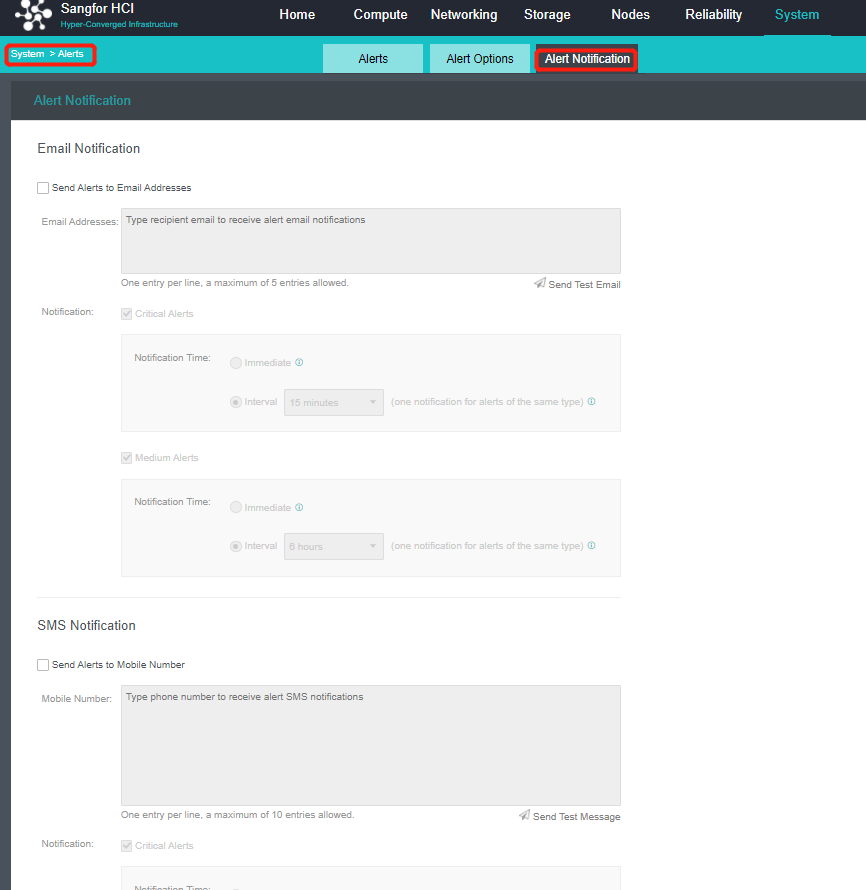The height and width of the screenshot is (890, 866).
Task: Click the Sangfor HCI logo icon
Action: [x=33, y=14]
